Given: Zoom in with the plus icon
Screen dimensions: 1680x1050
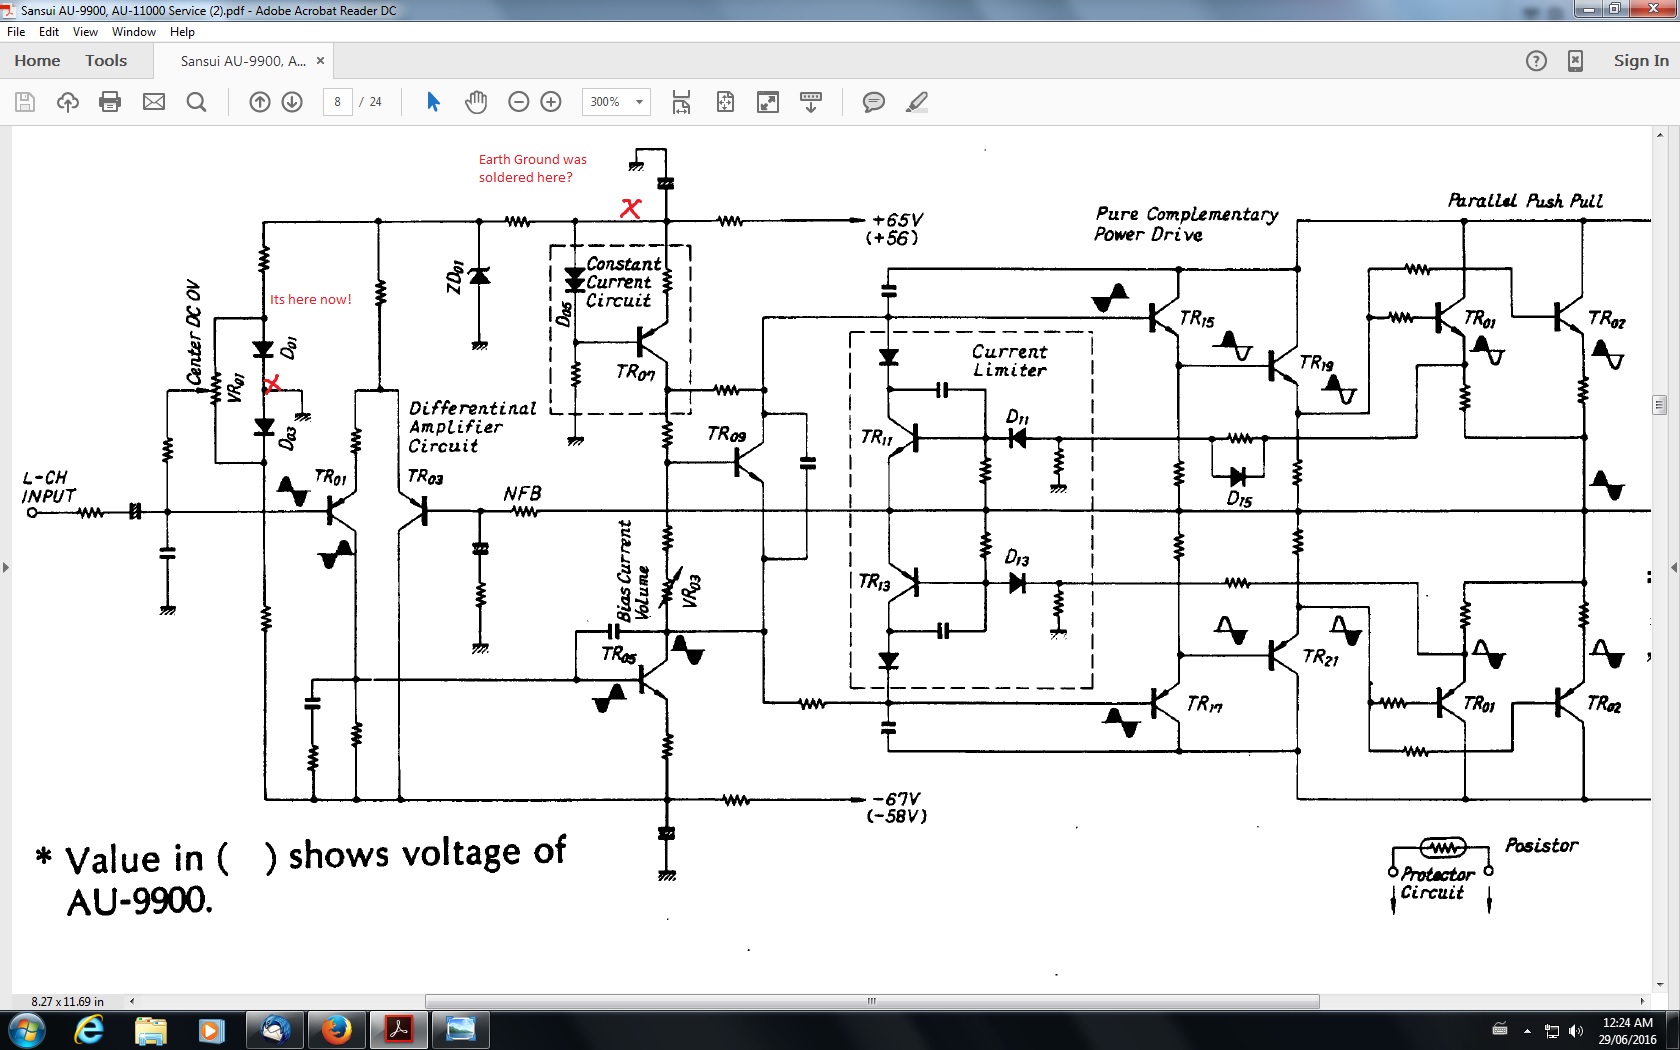Looking at the screenshot, I should [x=551, y=102].
